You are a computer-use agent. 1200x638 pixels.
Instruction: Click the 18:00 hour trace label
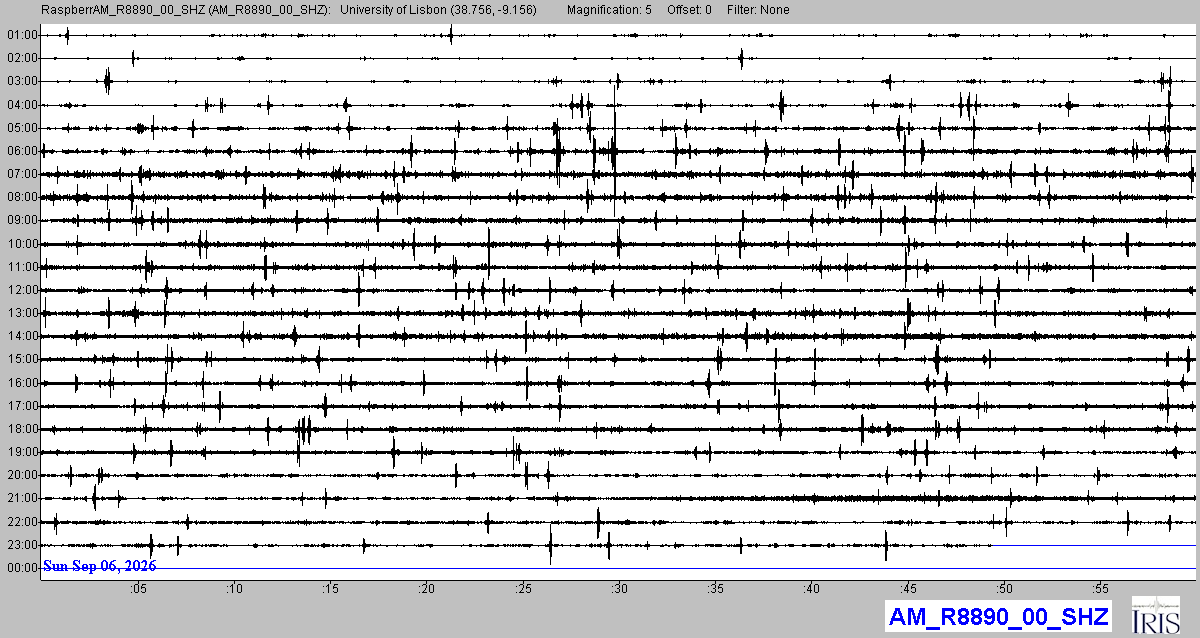click(22, 429)
